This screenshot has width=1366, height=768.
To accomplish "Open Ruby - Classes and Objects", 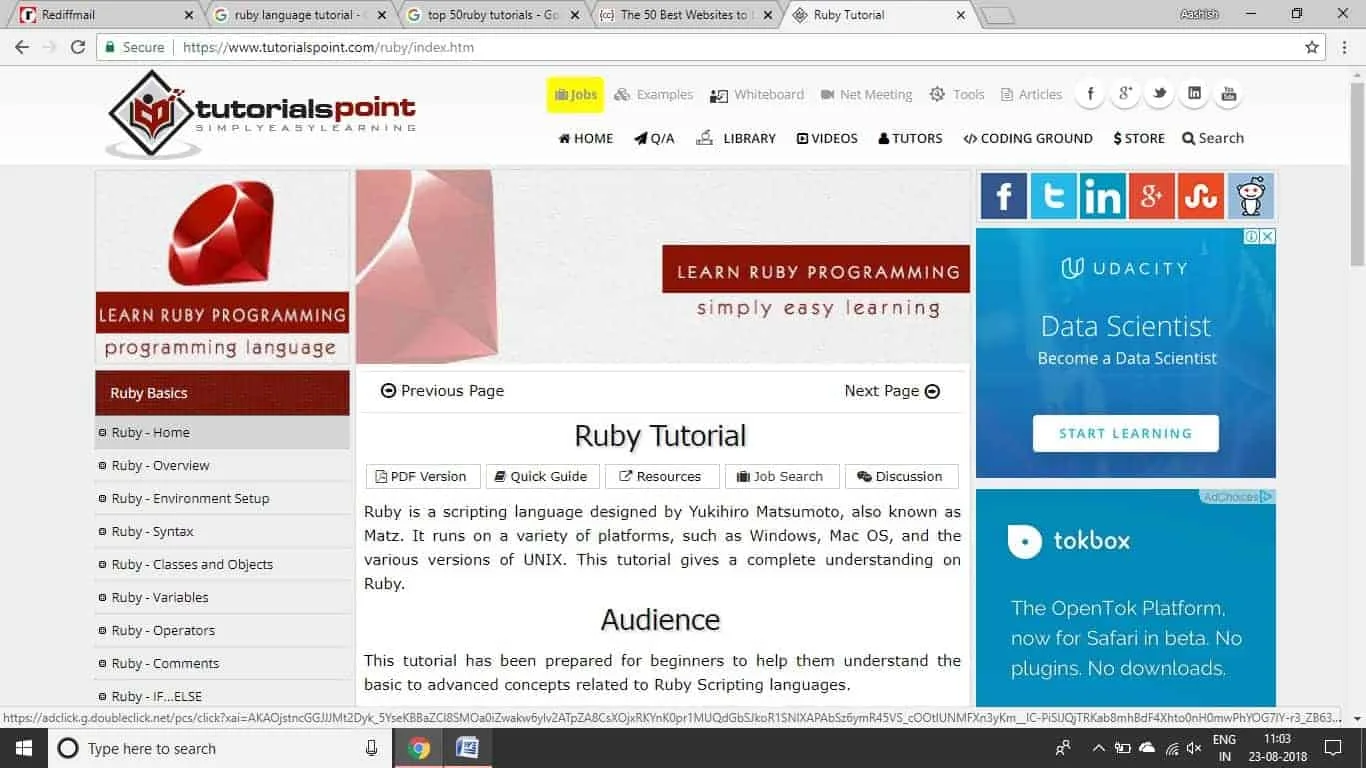I will pyautogui.click(x=222, y=565).
